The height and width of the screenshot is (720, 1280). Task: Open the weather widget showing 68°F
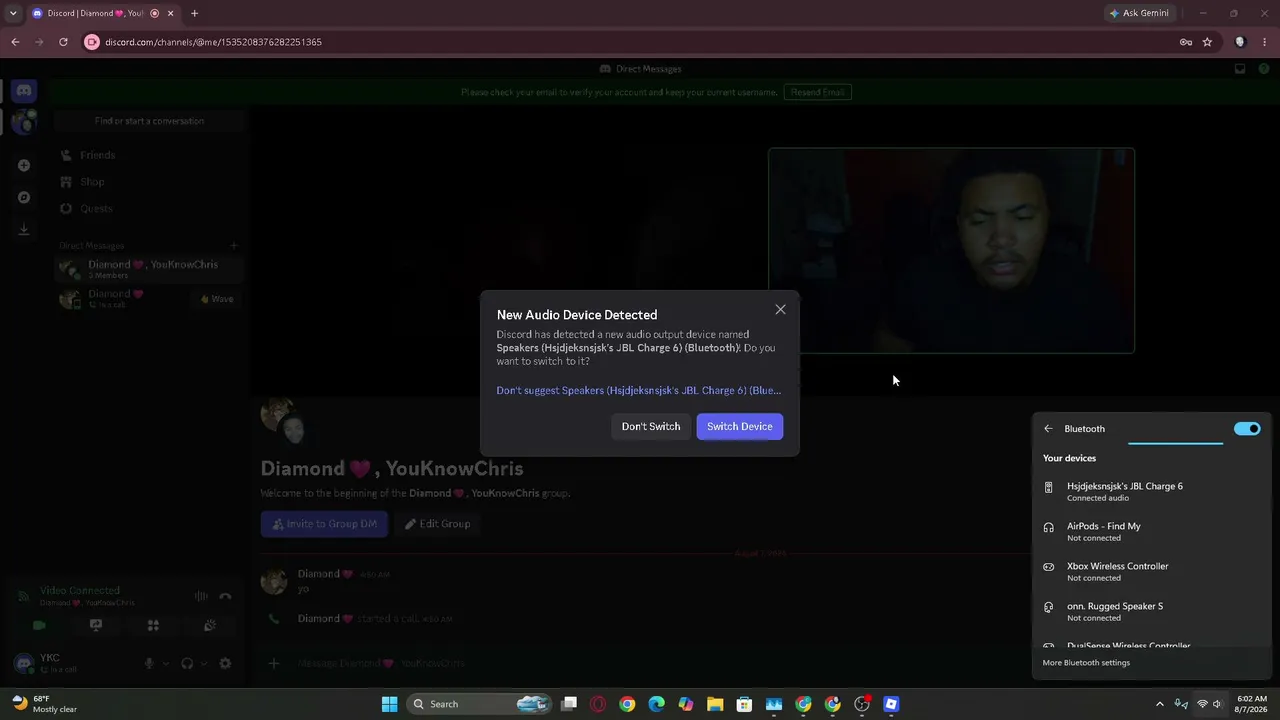point(44,704)
